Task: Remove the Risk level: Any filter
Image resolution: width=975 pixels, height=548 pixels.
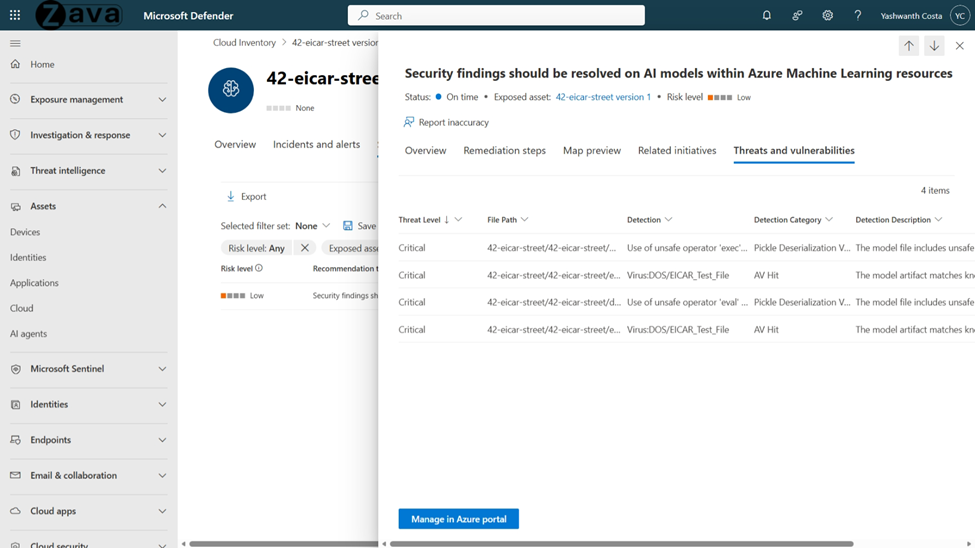Action: click(305, 248)
